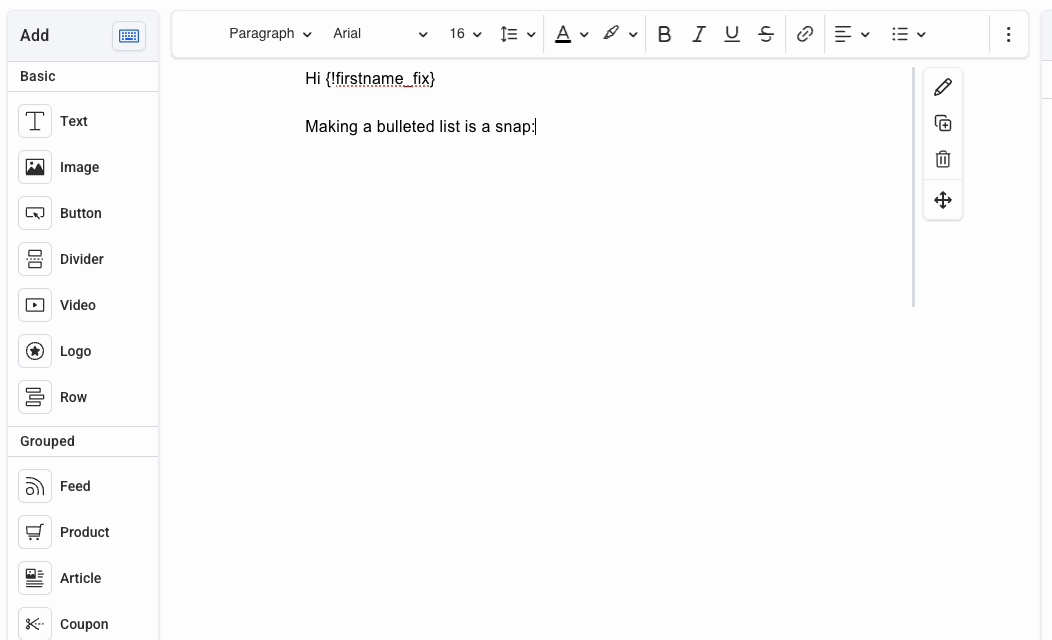Toggle italic formatting
This screenshot has height=640, width=1052.
[x=698, y=33]
